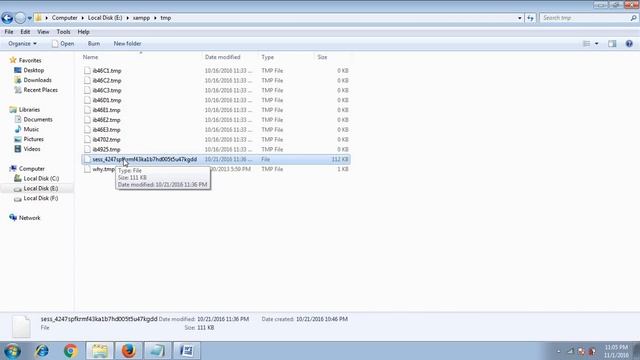Click the search magnifier icon
This screenshot has width=640, height=360.
(633, 18)
